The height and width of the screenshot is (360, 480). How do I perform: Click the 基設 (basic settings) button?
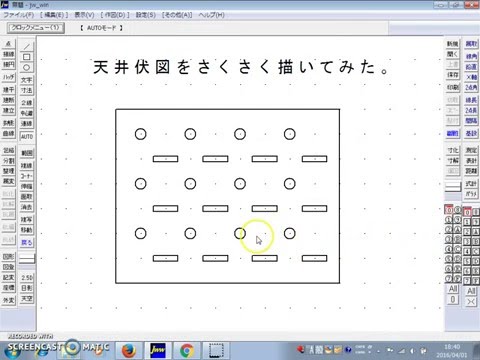click(x=471, y=133)
